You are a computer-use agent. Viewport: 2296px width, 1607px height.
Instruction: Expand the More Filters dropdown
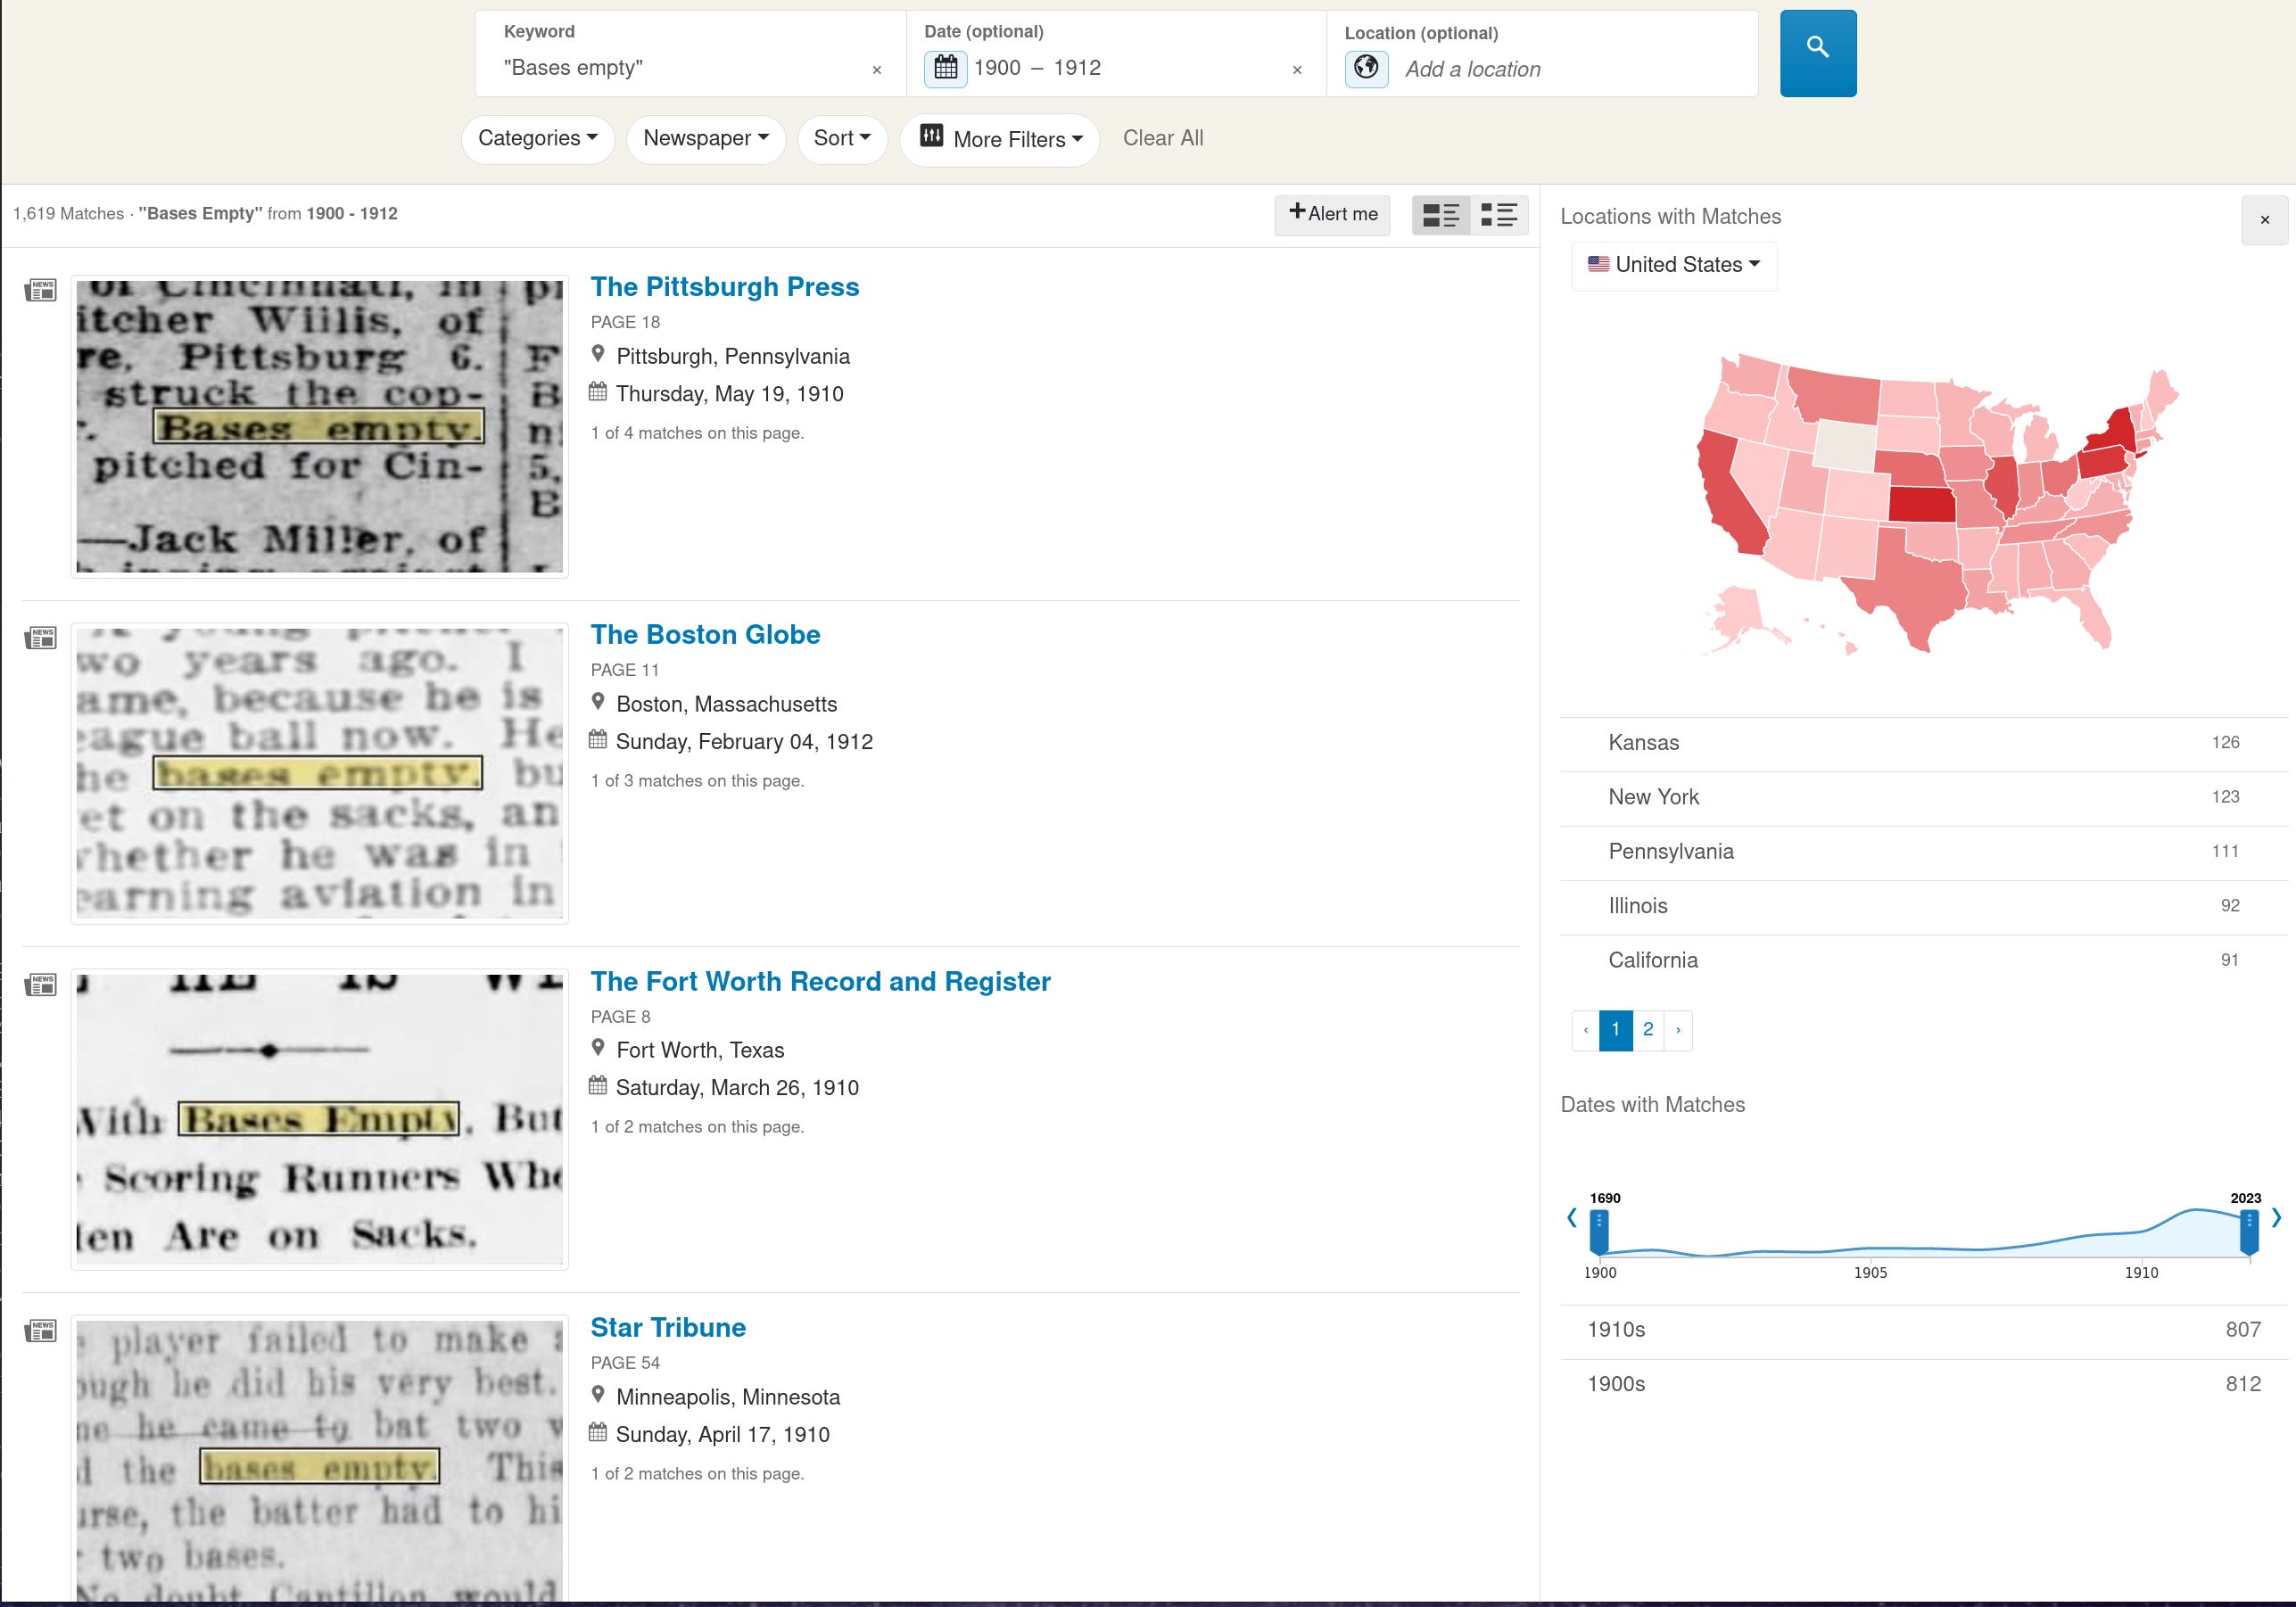(x=1000, y=139)
